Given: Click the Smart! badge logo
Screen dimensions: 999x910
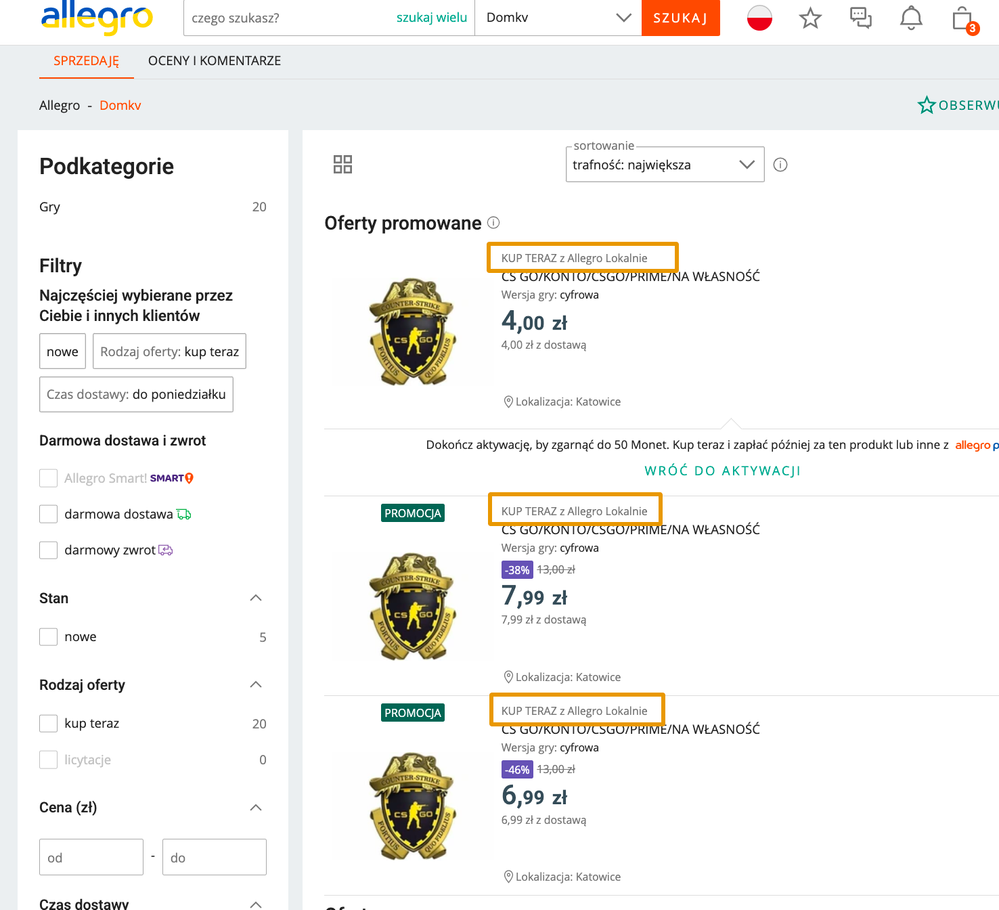Looking at the screenshot, I should (x=172, y=478).
